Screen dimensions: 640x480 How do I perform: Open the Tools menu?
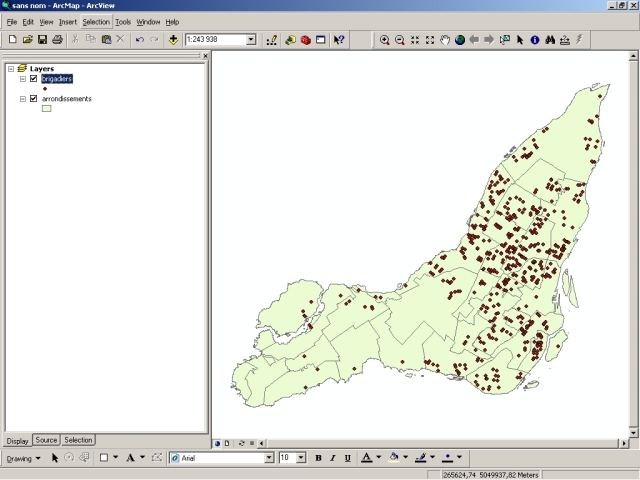(x=123, y=22)
